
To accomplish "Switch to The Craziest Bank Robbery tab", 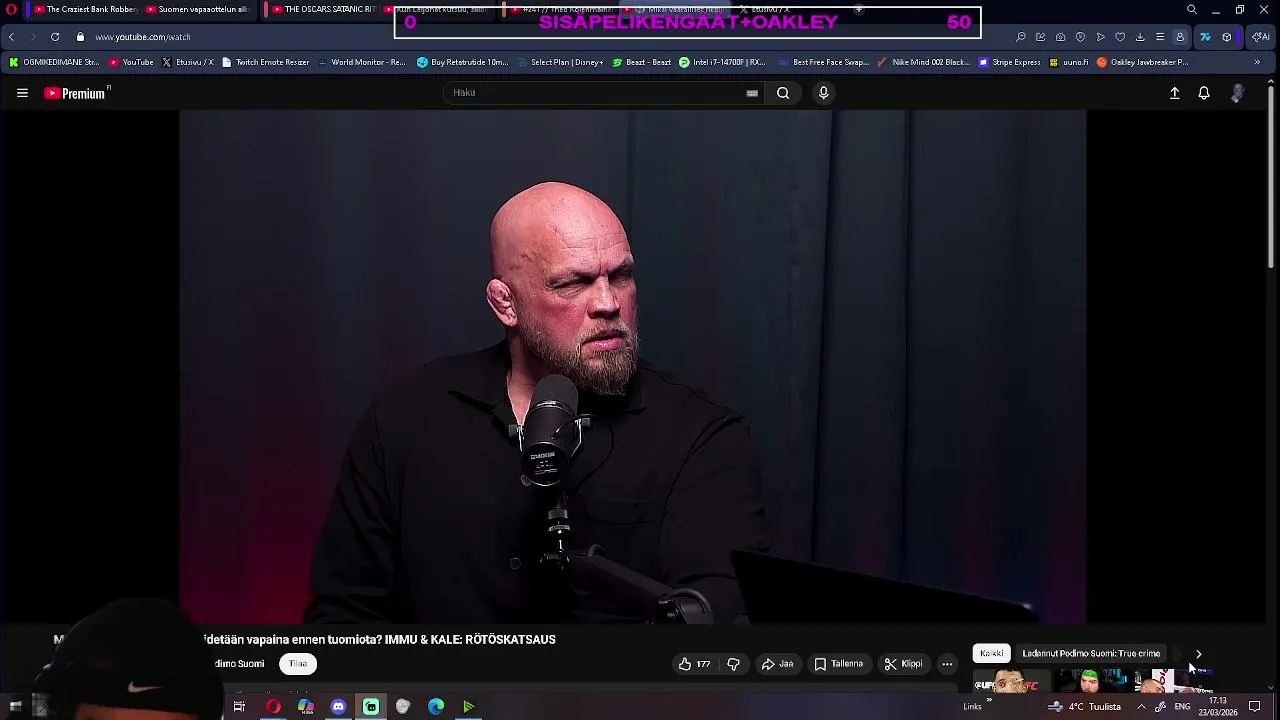I will pos(84,10).
